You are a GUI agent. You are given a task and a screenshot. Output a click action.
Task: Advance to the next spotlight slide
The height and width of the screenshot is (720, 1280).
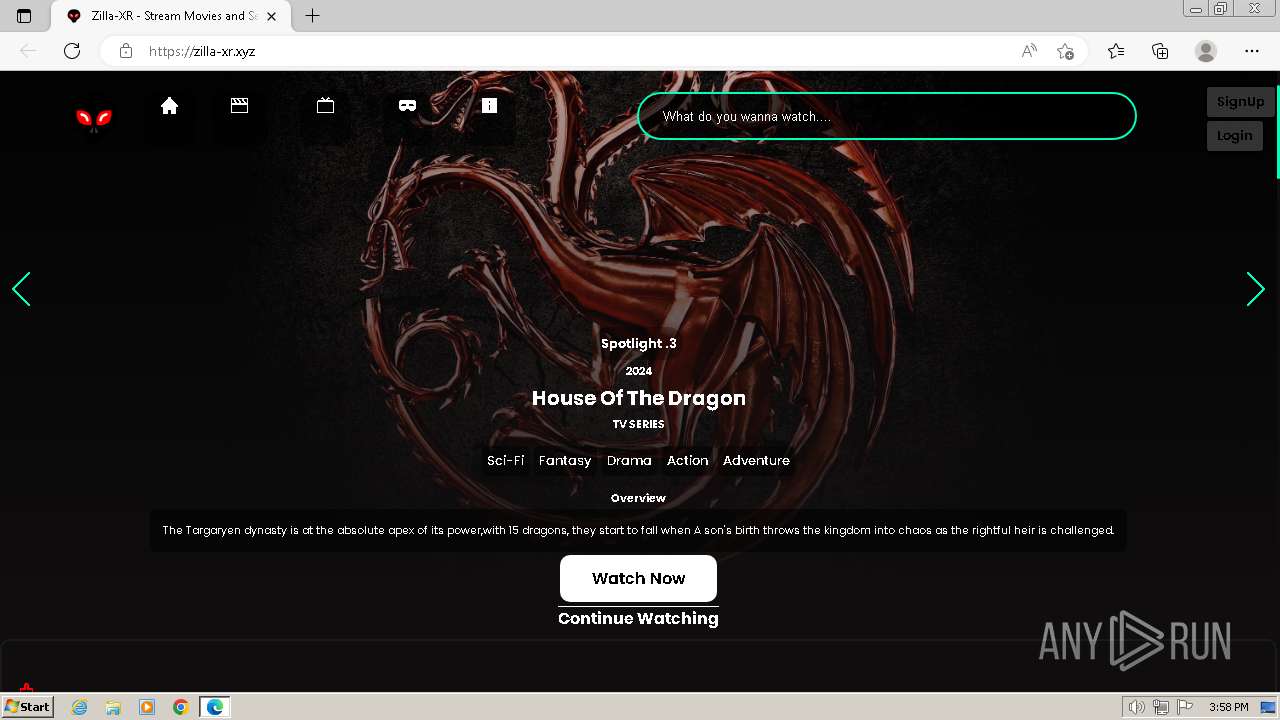click(1256, 289)
